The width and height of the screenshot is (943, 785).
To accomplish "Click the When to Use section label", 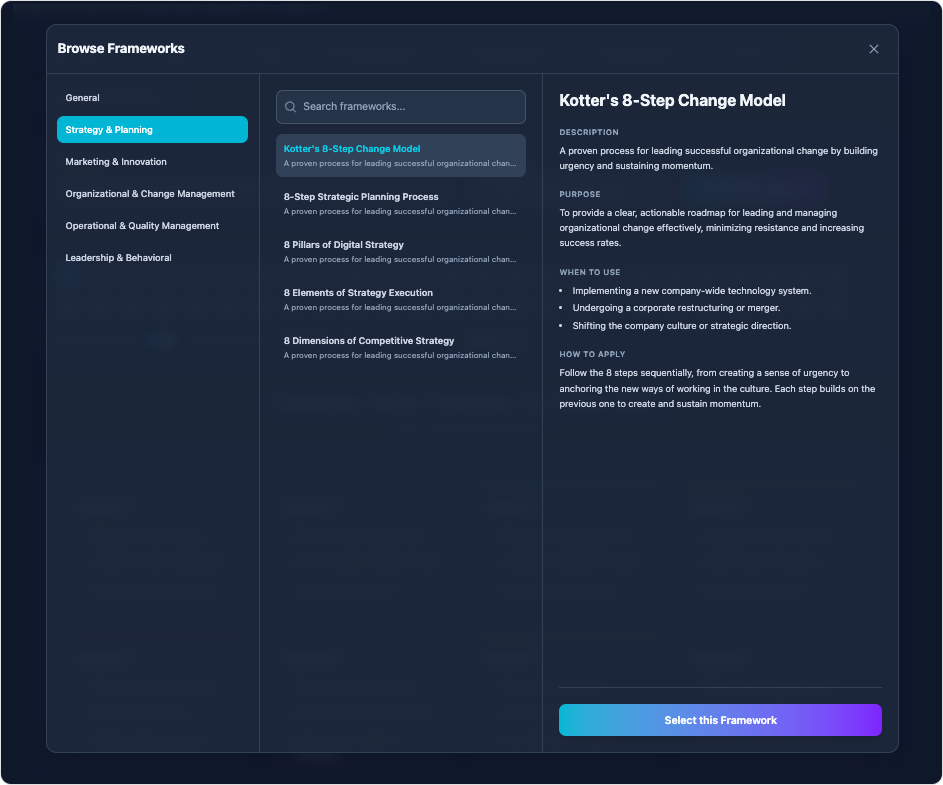I will [590, 272].
